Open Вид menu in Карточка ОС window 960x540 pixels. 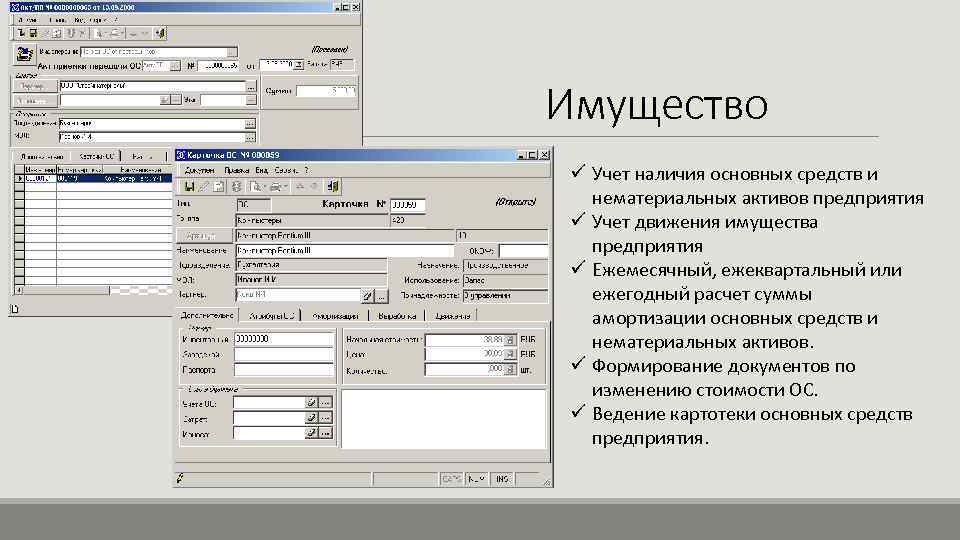pos(261,170)
